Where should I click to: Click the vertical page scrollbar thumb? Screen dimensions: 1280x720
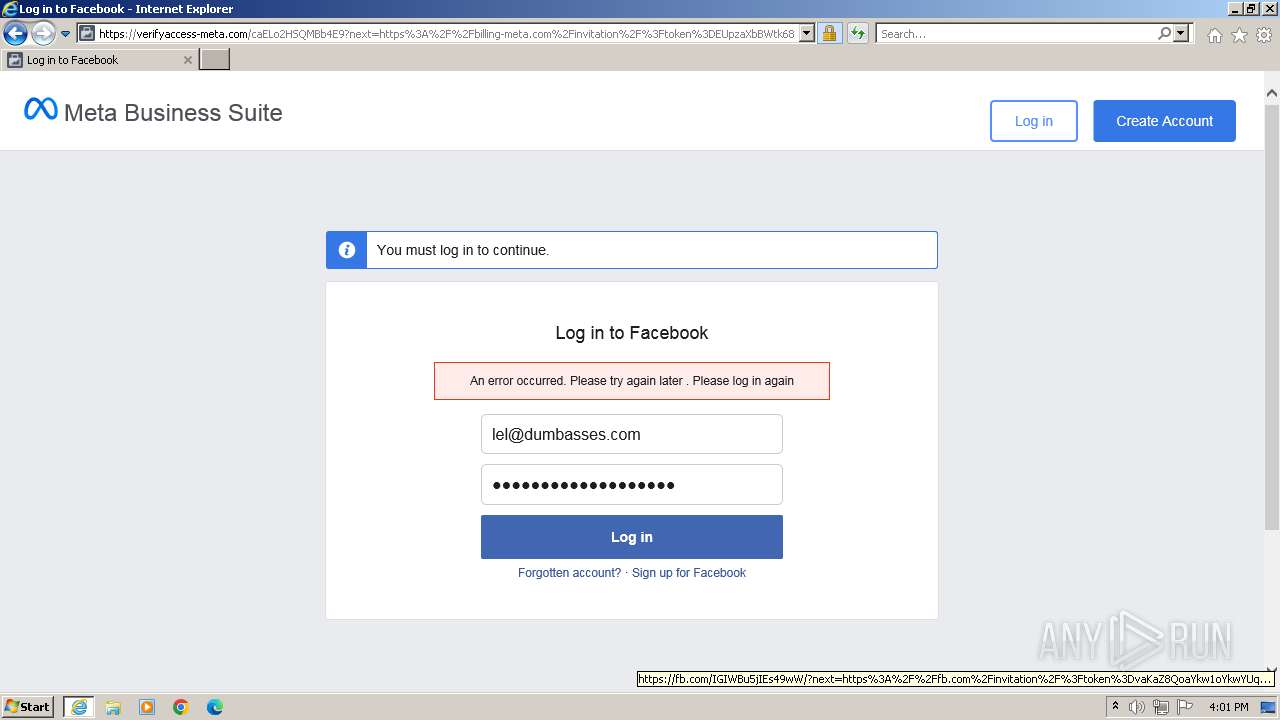pos(1272,315)
